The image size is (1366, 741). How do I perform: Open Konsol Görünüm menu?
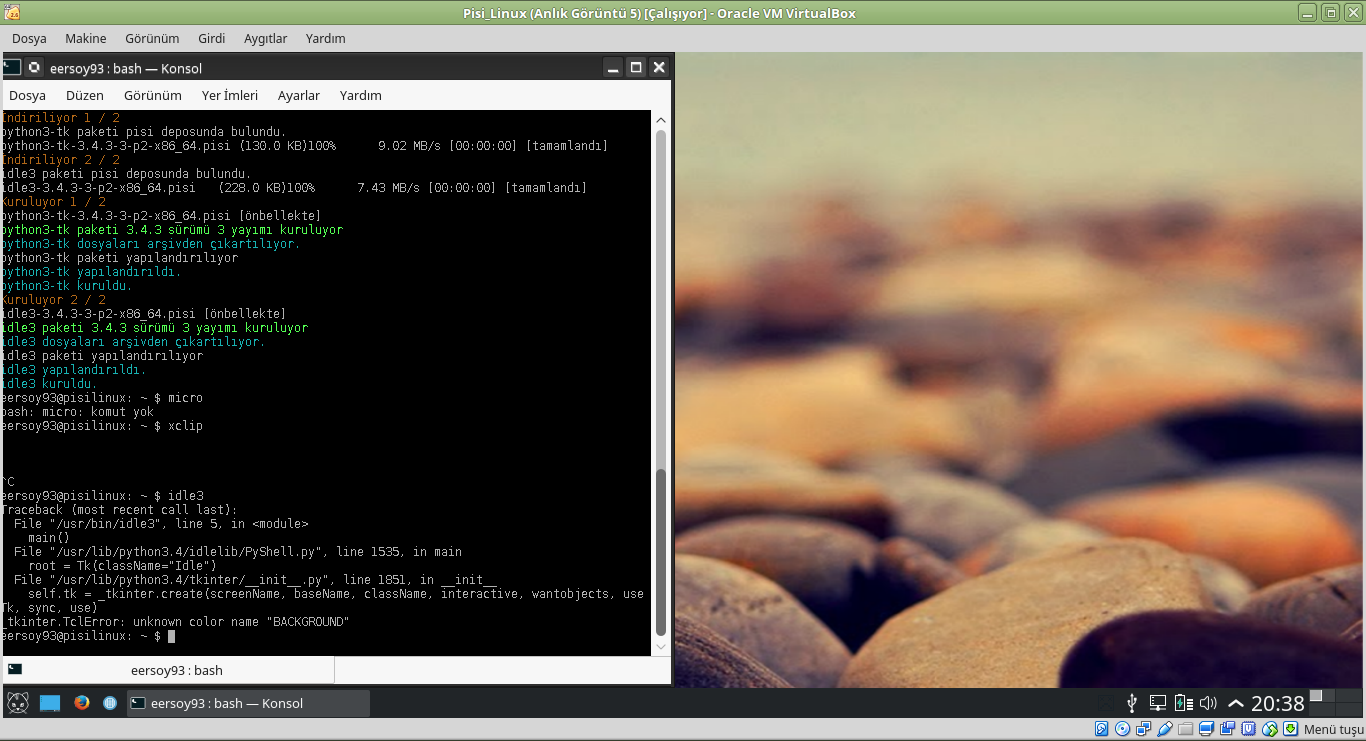(153, 95)
